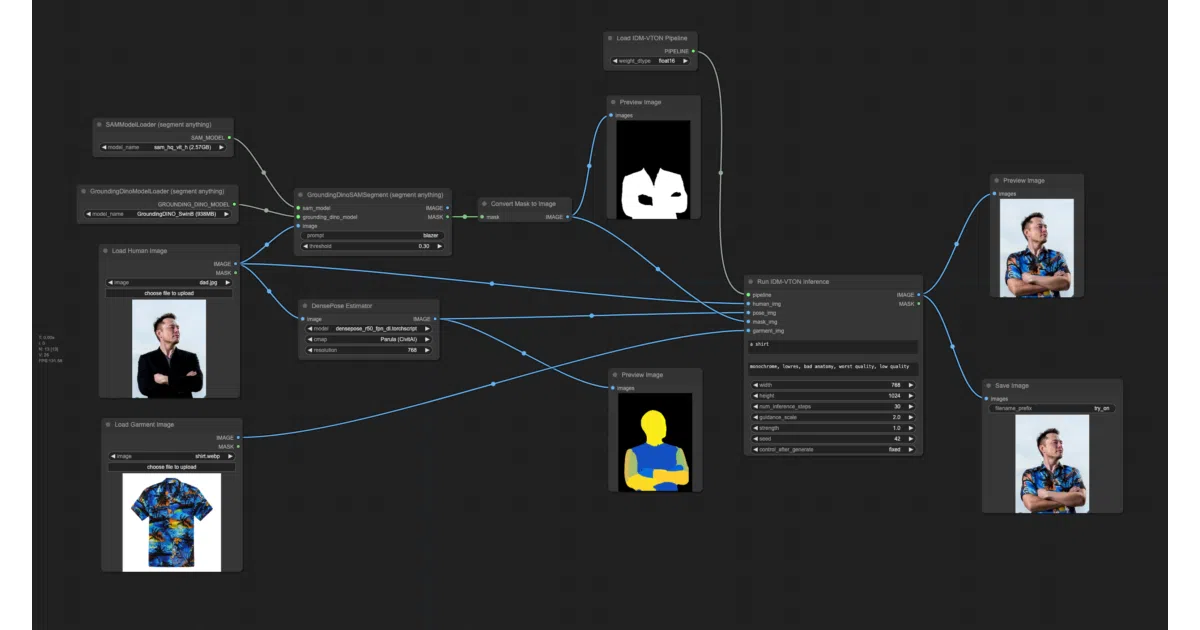Click the filename_prefix try_on field
This screenshot has width=1200, height=630.
tap(1052, 409)
